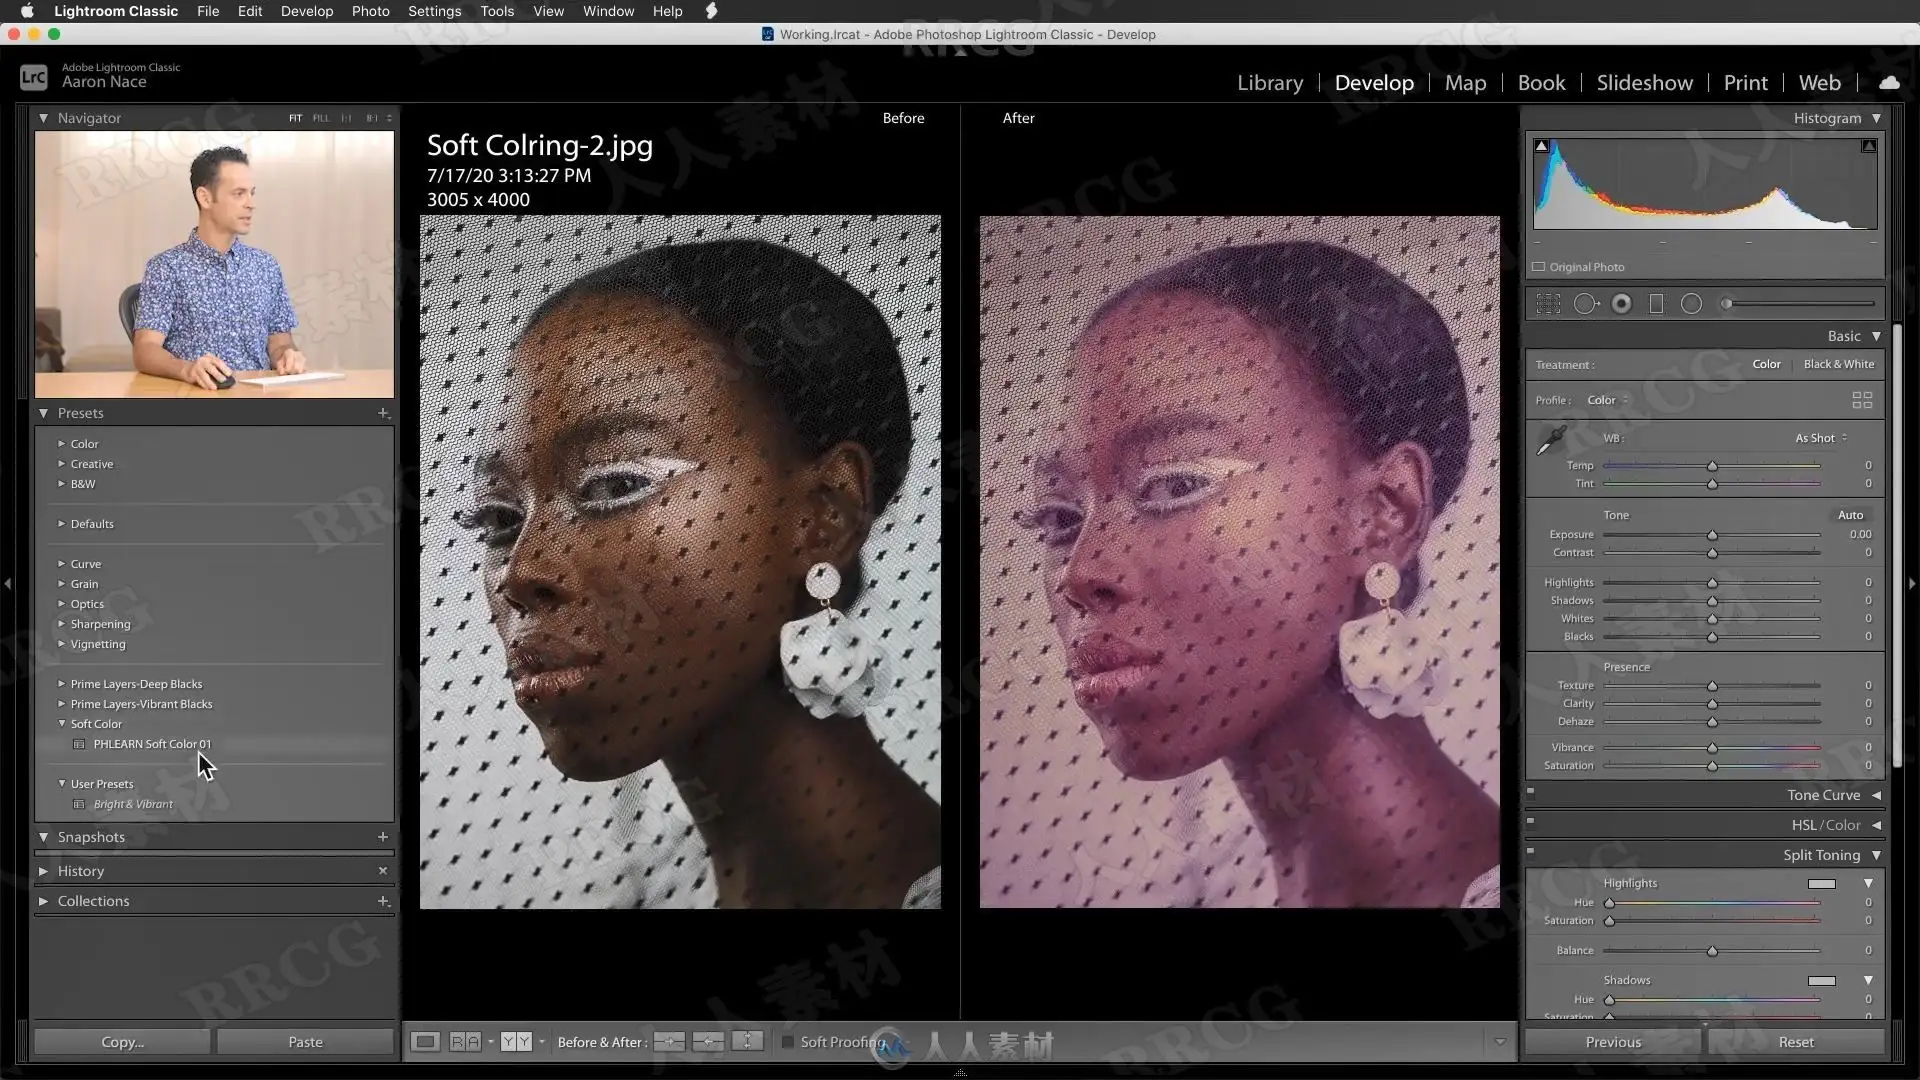Toggle the Tone Curve panel switch
This screenshot has width=1920, height=1080.
[1530, 791]
